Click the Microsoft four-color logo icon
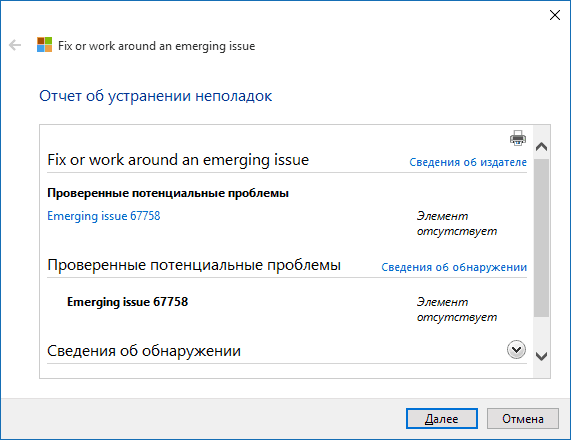The height and width of the screenshot is (440, 571). tap(44, 45)
